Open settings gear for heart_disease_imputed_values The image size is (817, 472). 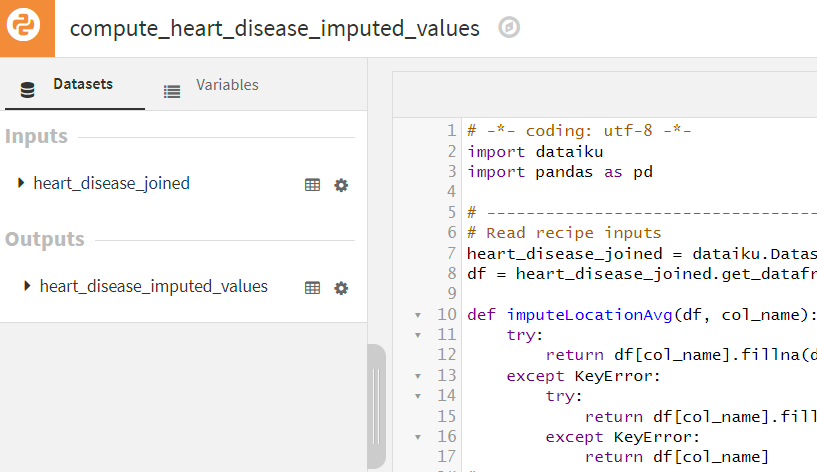point(341,288)
